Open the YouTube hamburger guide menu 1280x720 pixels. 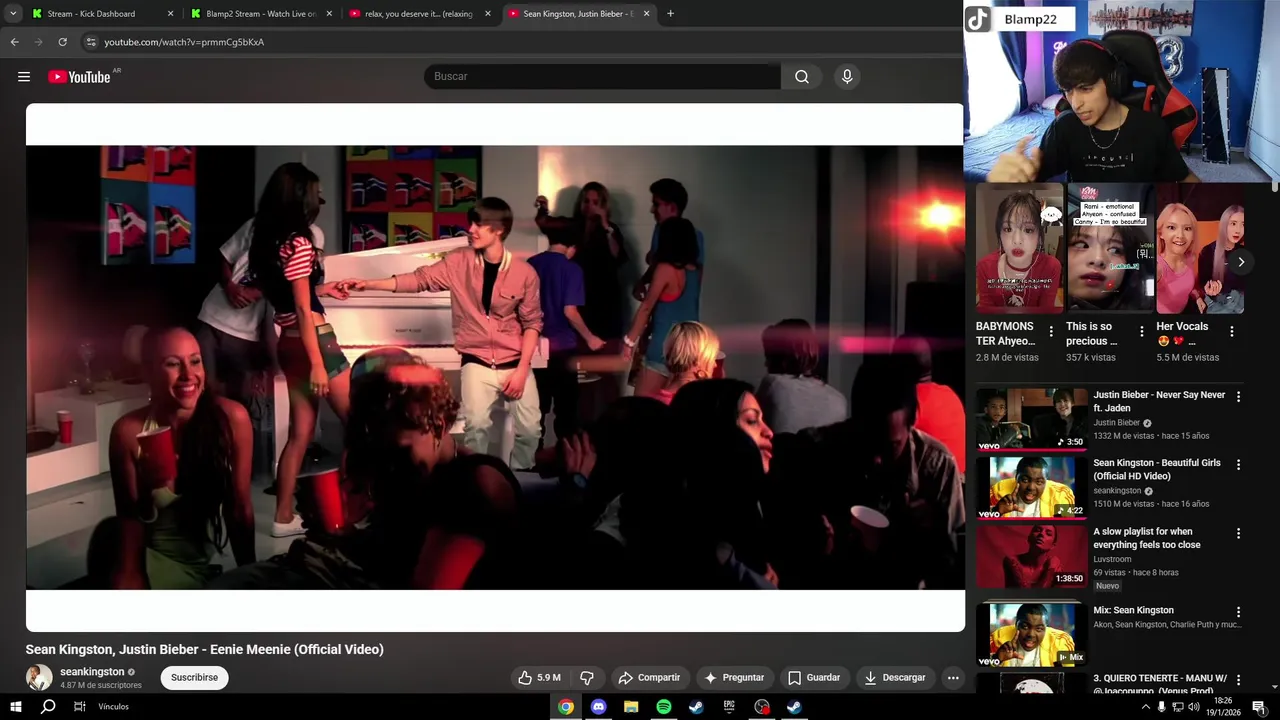coord(24,77)
